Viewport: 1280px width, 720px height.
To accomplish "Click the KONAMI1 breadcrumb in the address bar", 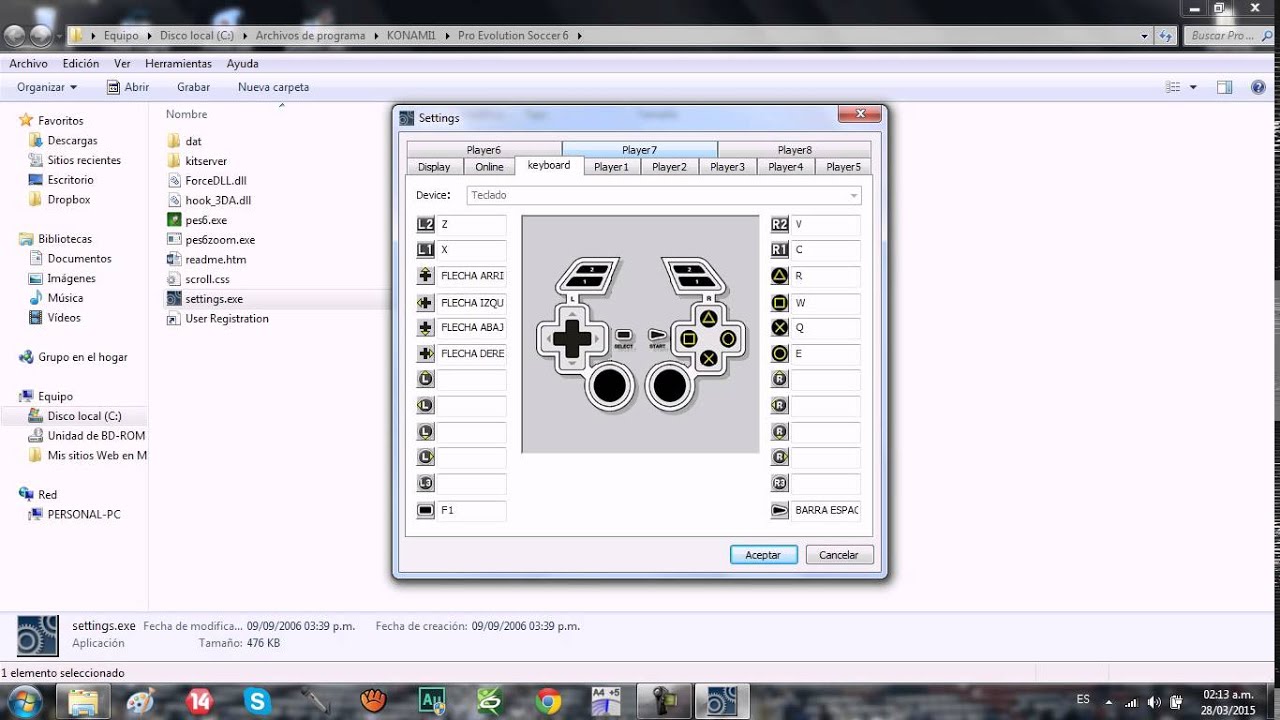I will tap(411, 35).
